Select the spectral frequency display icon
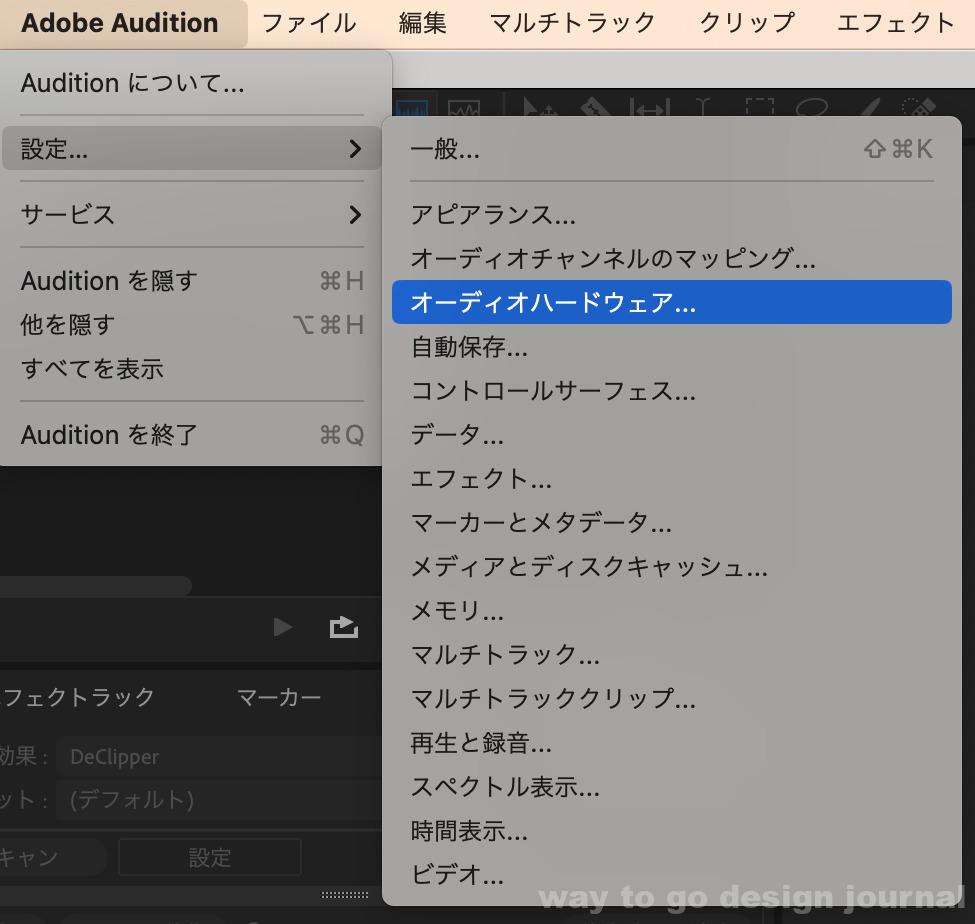The height and width of the screenshot is (924, 975). coord(464,109)
